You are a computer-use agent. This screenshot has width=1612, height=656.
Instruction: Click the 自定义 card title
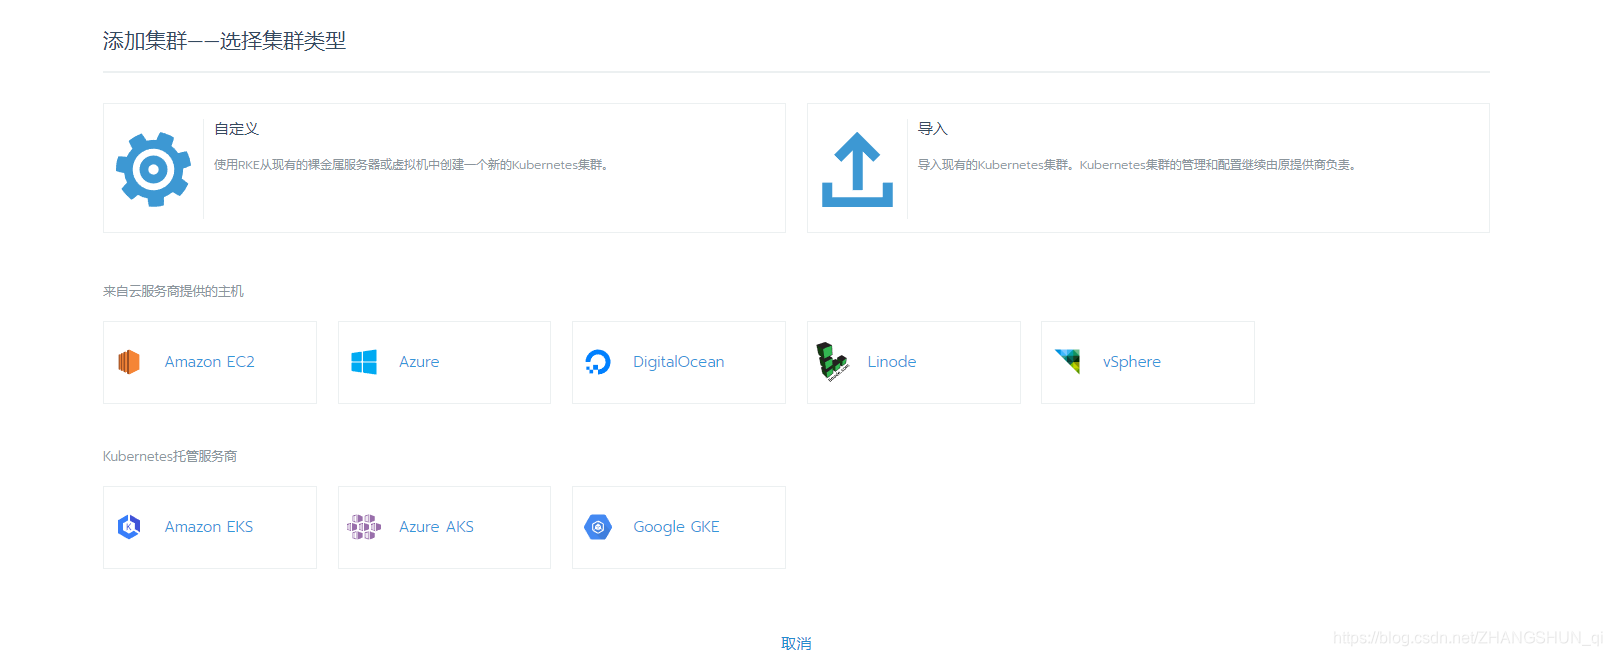pos(237,129)
